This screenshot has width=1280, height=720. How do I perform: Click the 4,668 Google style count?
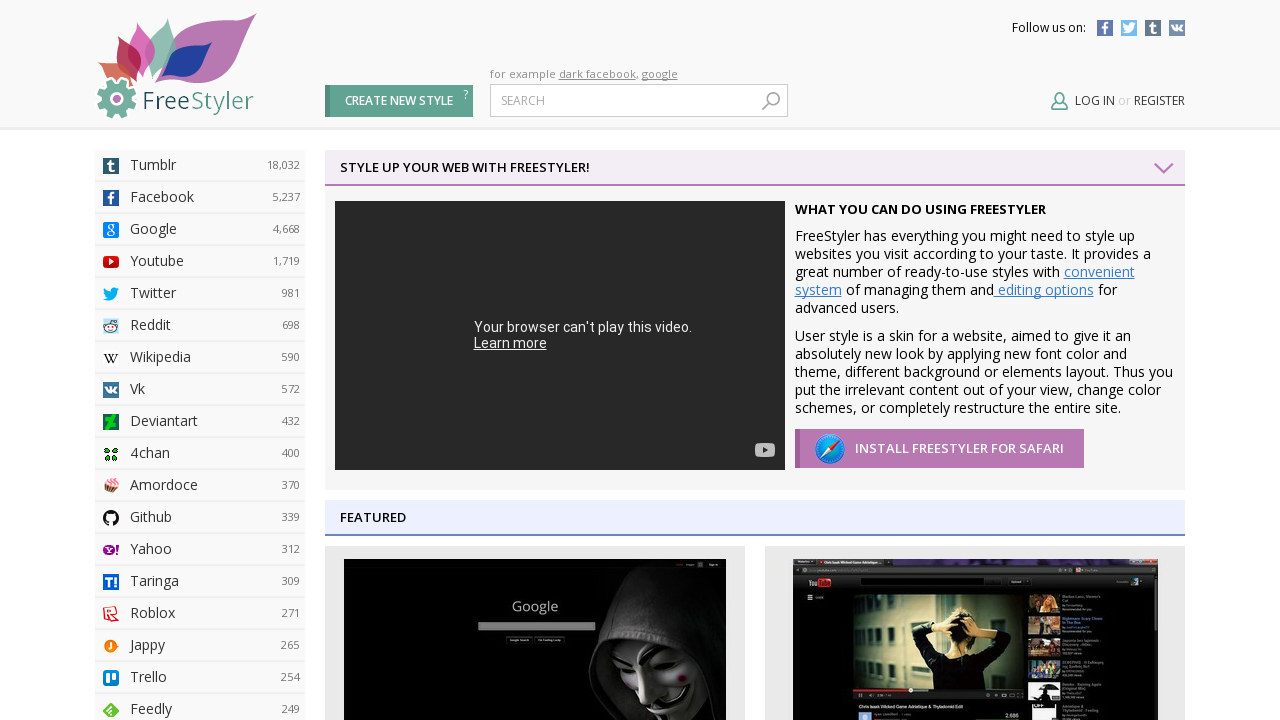pos(286,230)
